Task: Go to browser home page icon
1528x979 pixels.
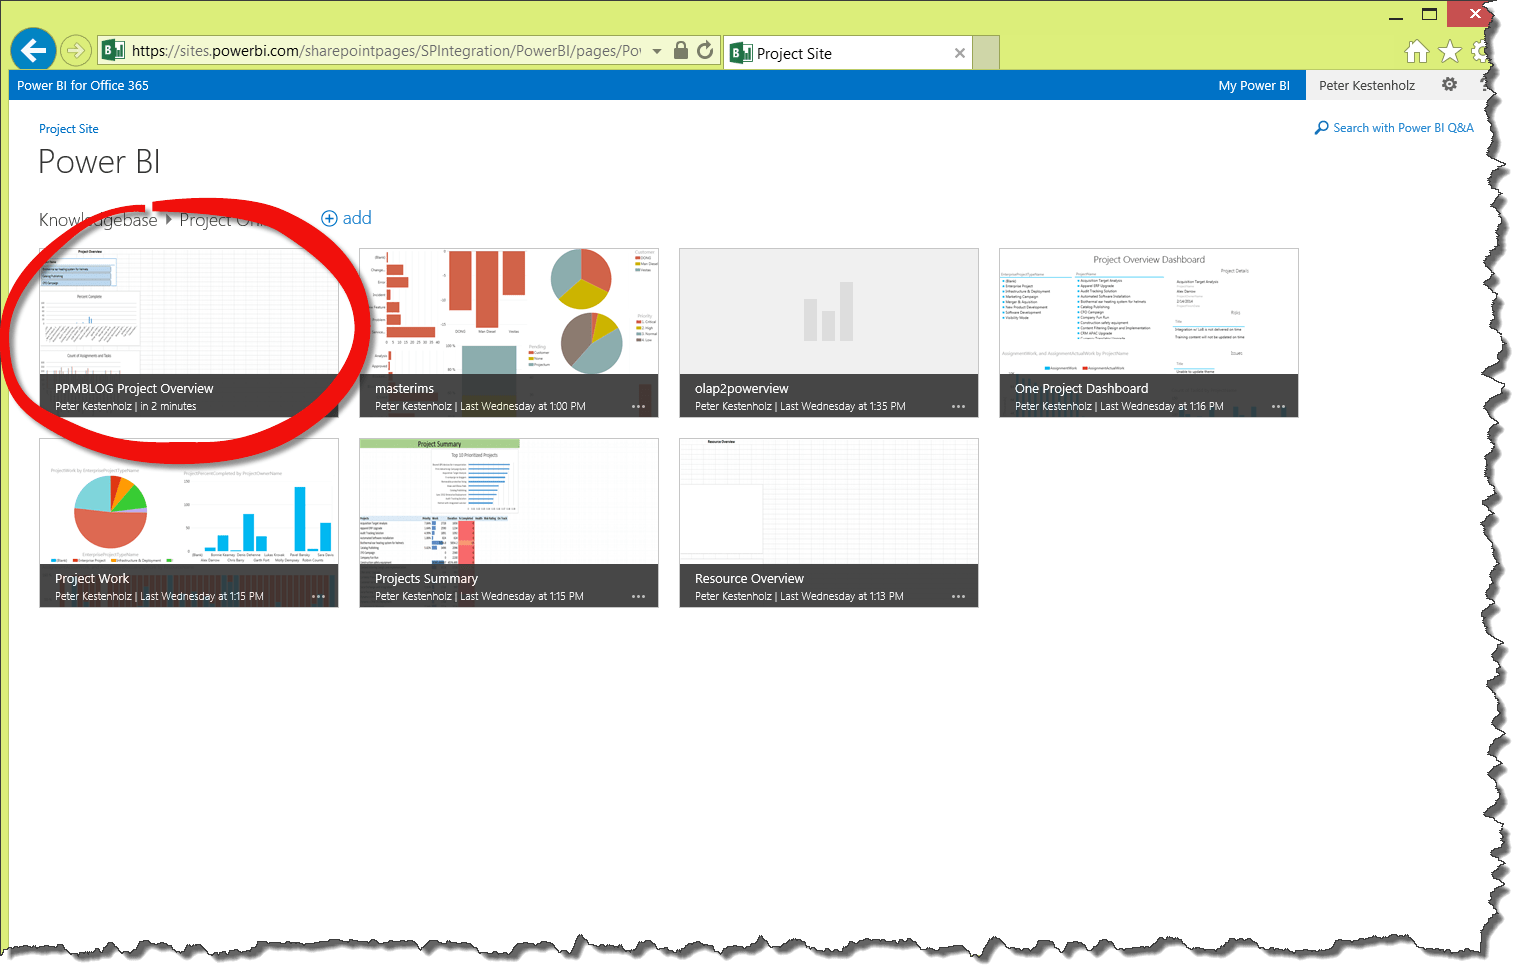Action: (x=1417, y=51)
